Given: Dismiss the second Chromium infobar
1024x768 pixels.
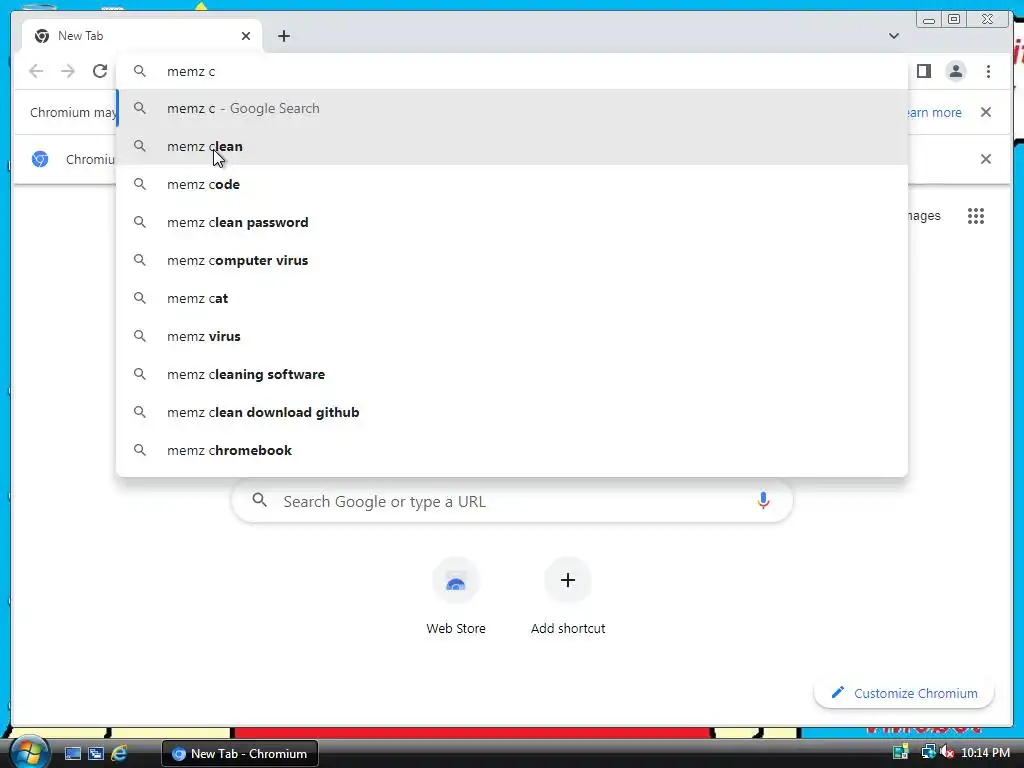Looking at the screenshot, I should click(985, 159).
